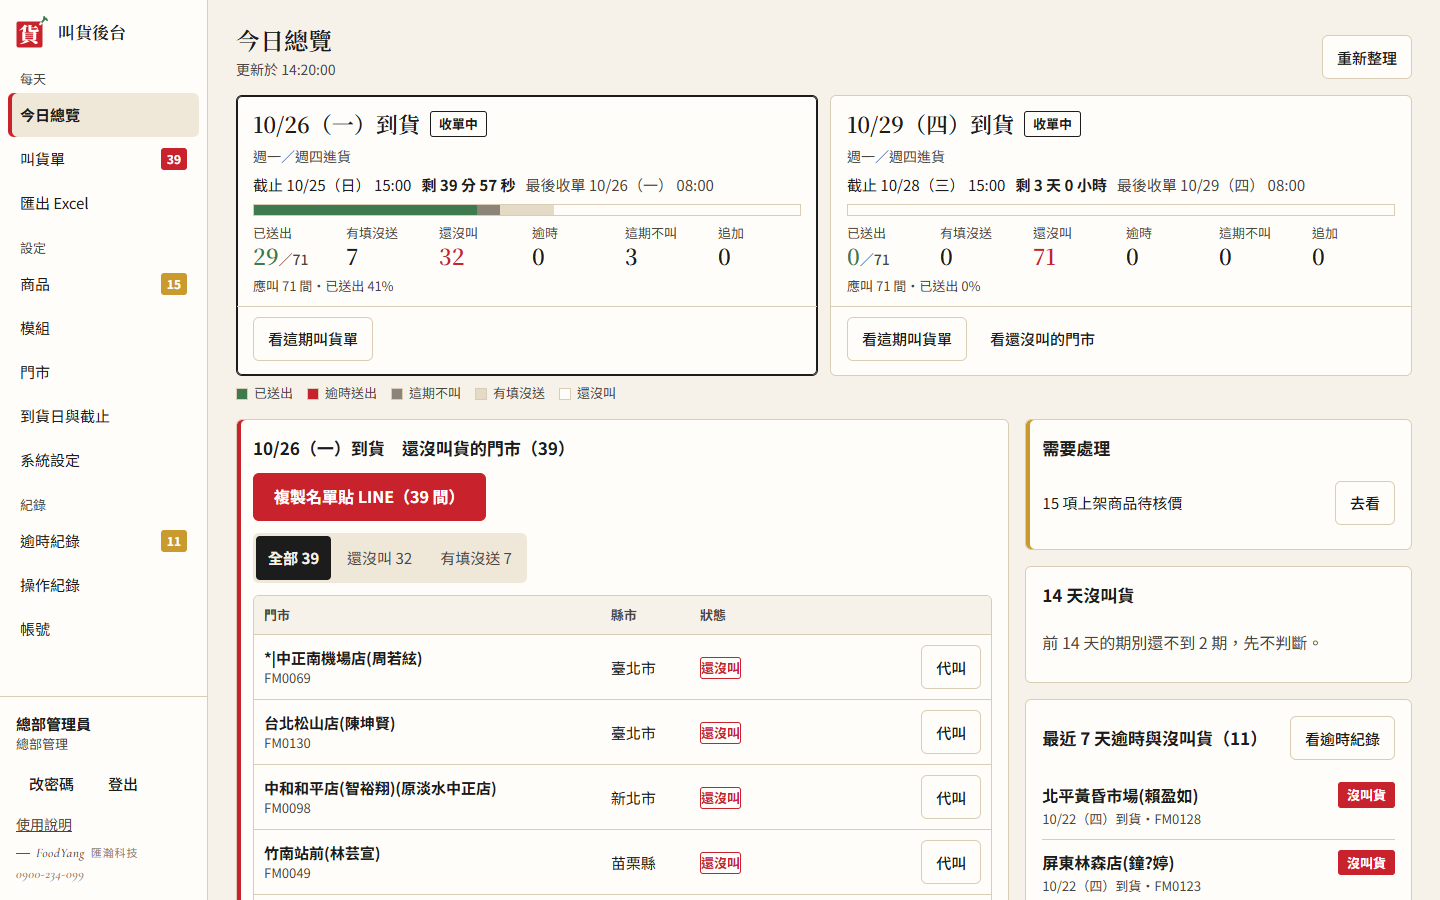Click the green 已送出 legend swatch
This screenshot has width=1440, height=900.
pyautogui.click(x=242, y=394)
